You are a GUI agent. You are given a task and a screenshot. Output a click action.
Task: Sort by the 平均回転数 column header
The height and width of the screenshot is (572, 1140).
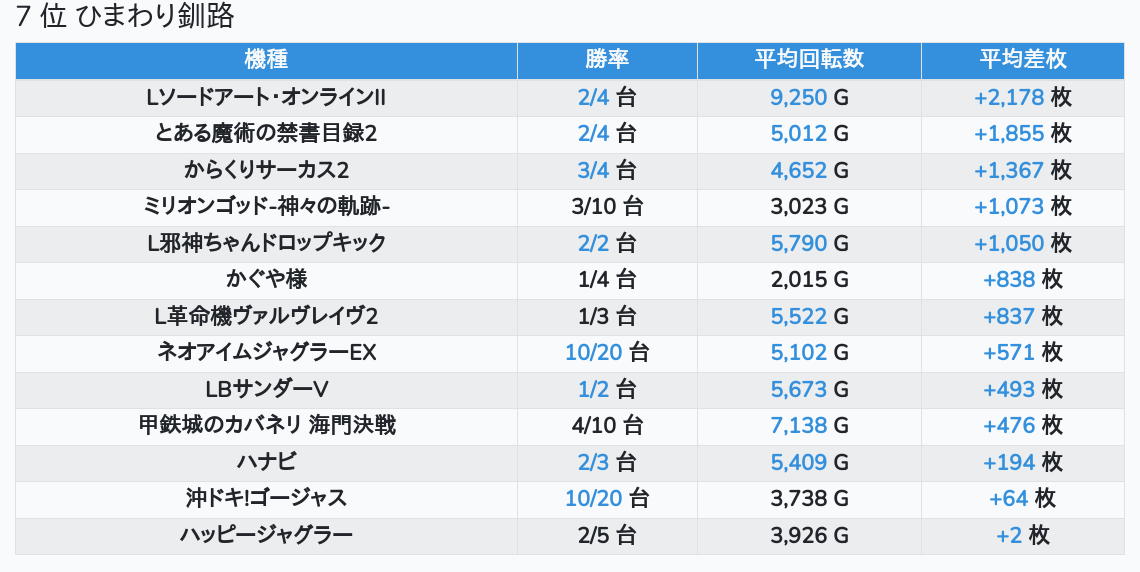[x=809, y=59]
